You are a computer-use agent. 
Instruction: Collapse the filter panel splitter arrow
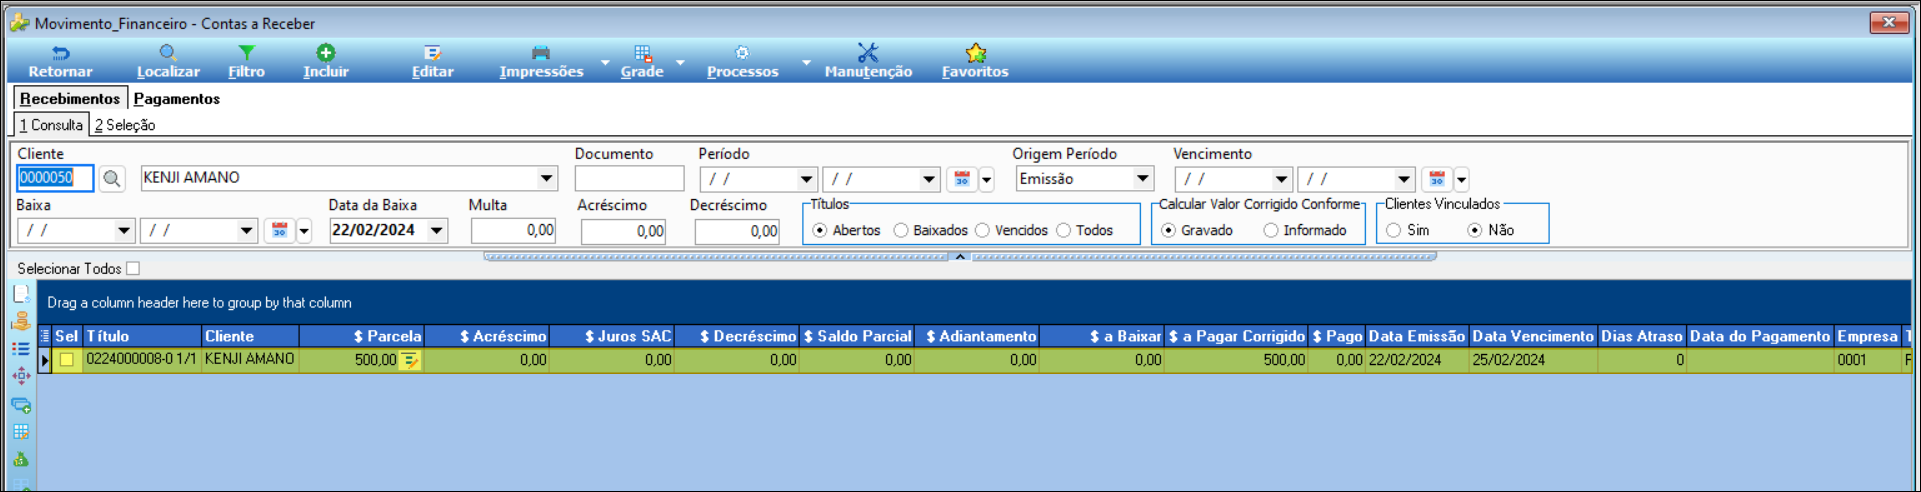(x=960, y=257)
